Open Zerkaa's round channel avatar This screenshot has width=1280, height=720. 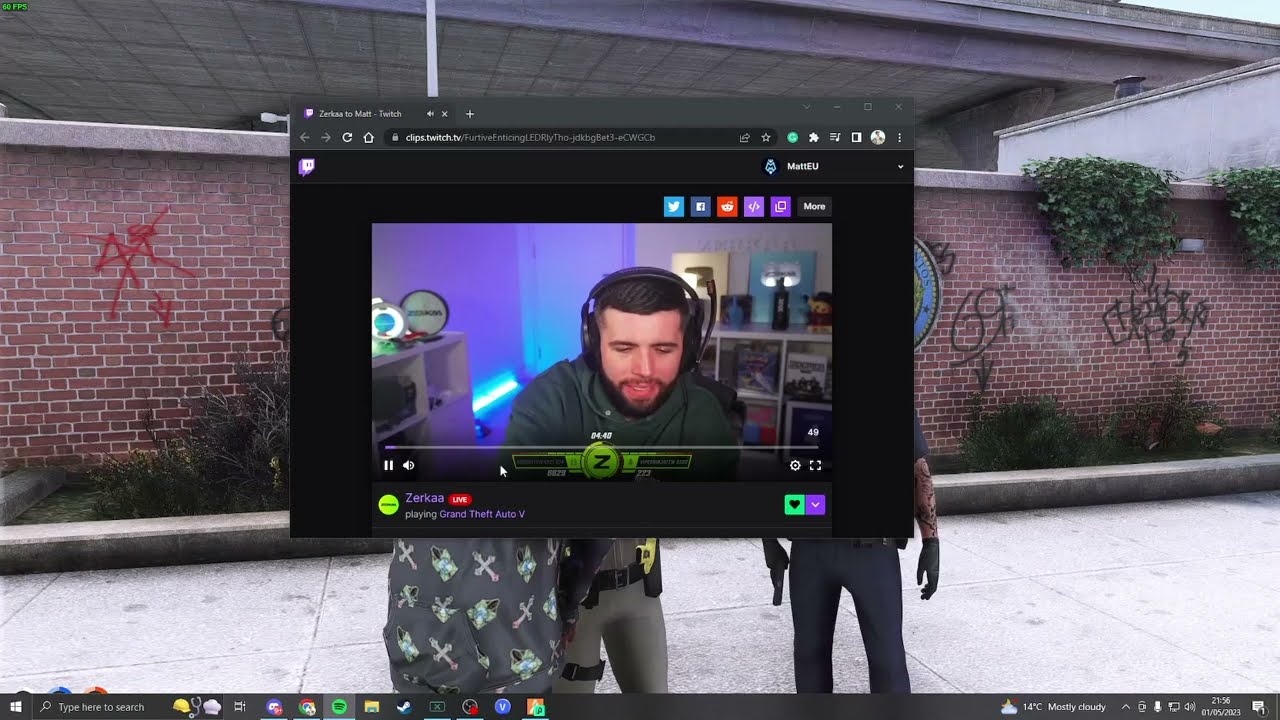388,505
